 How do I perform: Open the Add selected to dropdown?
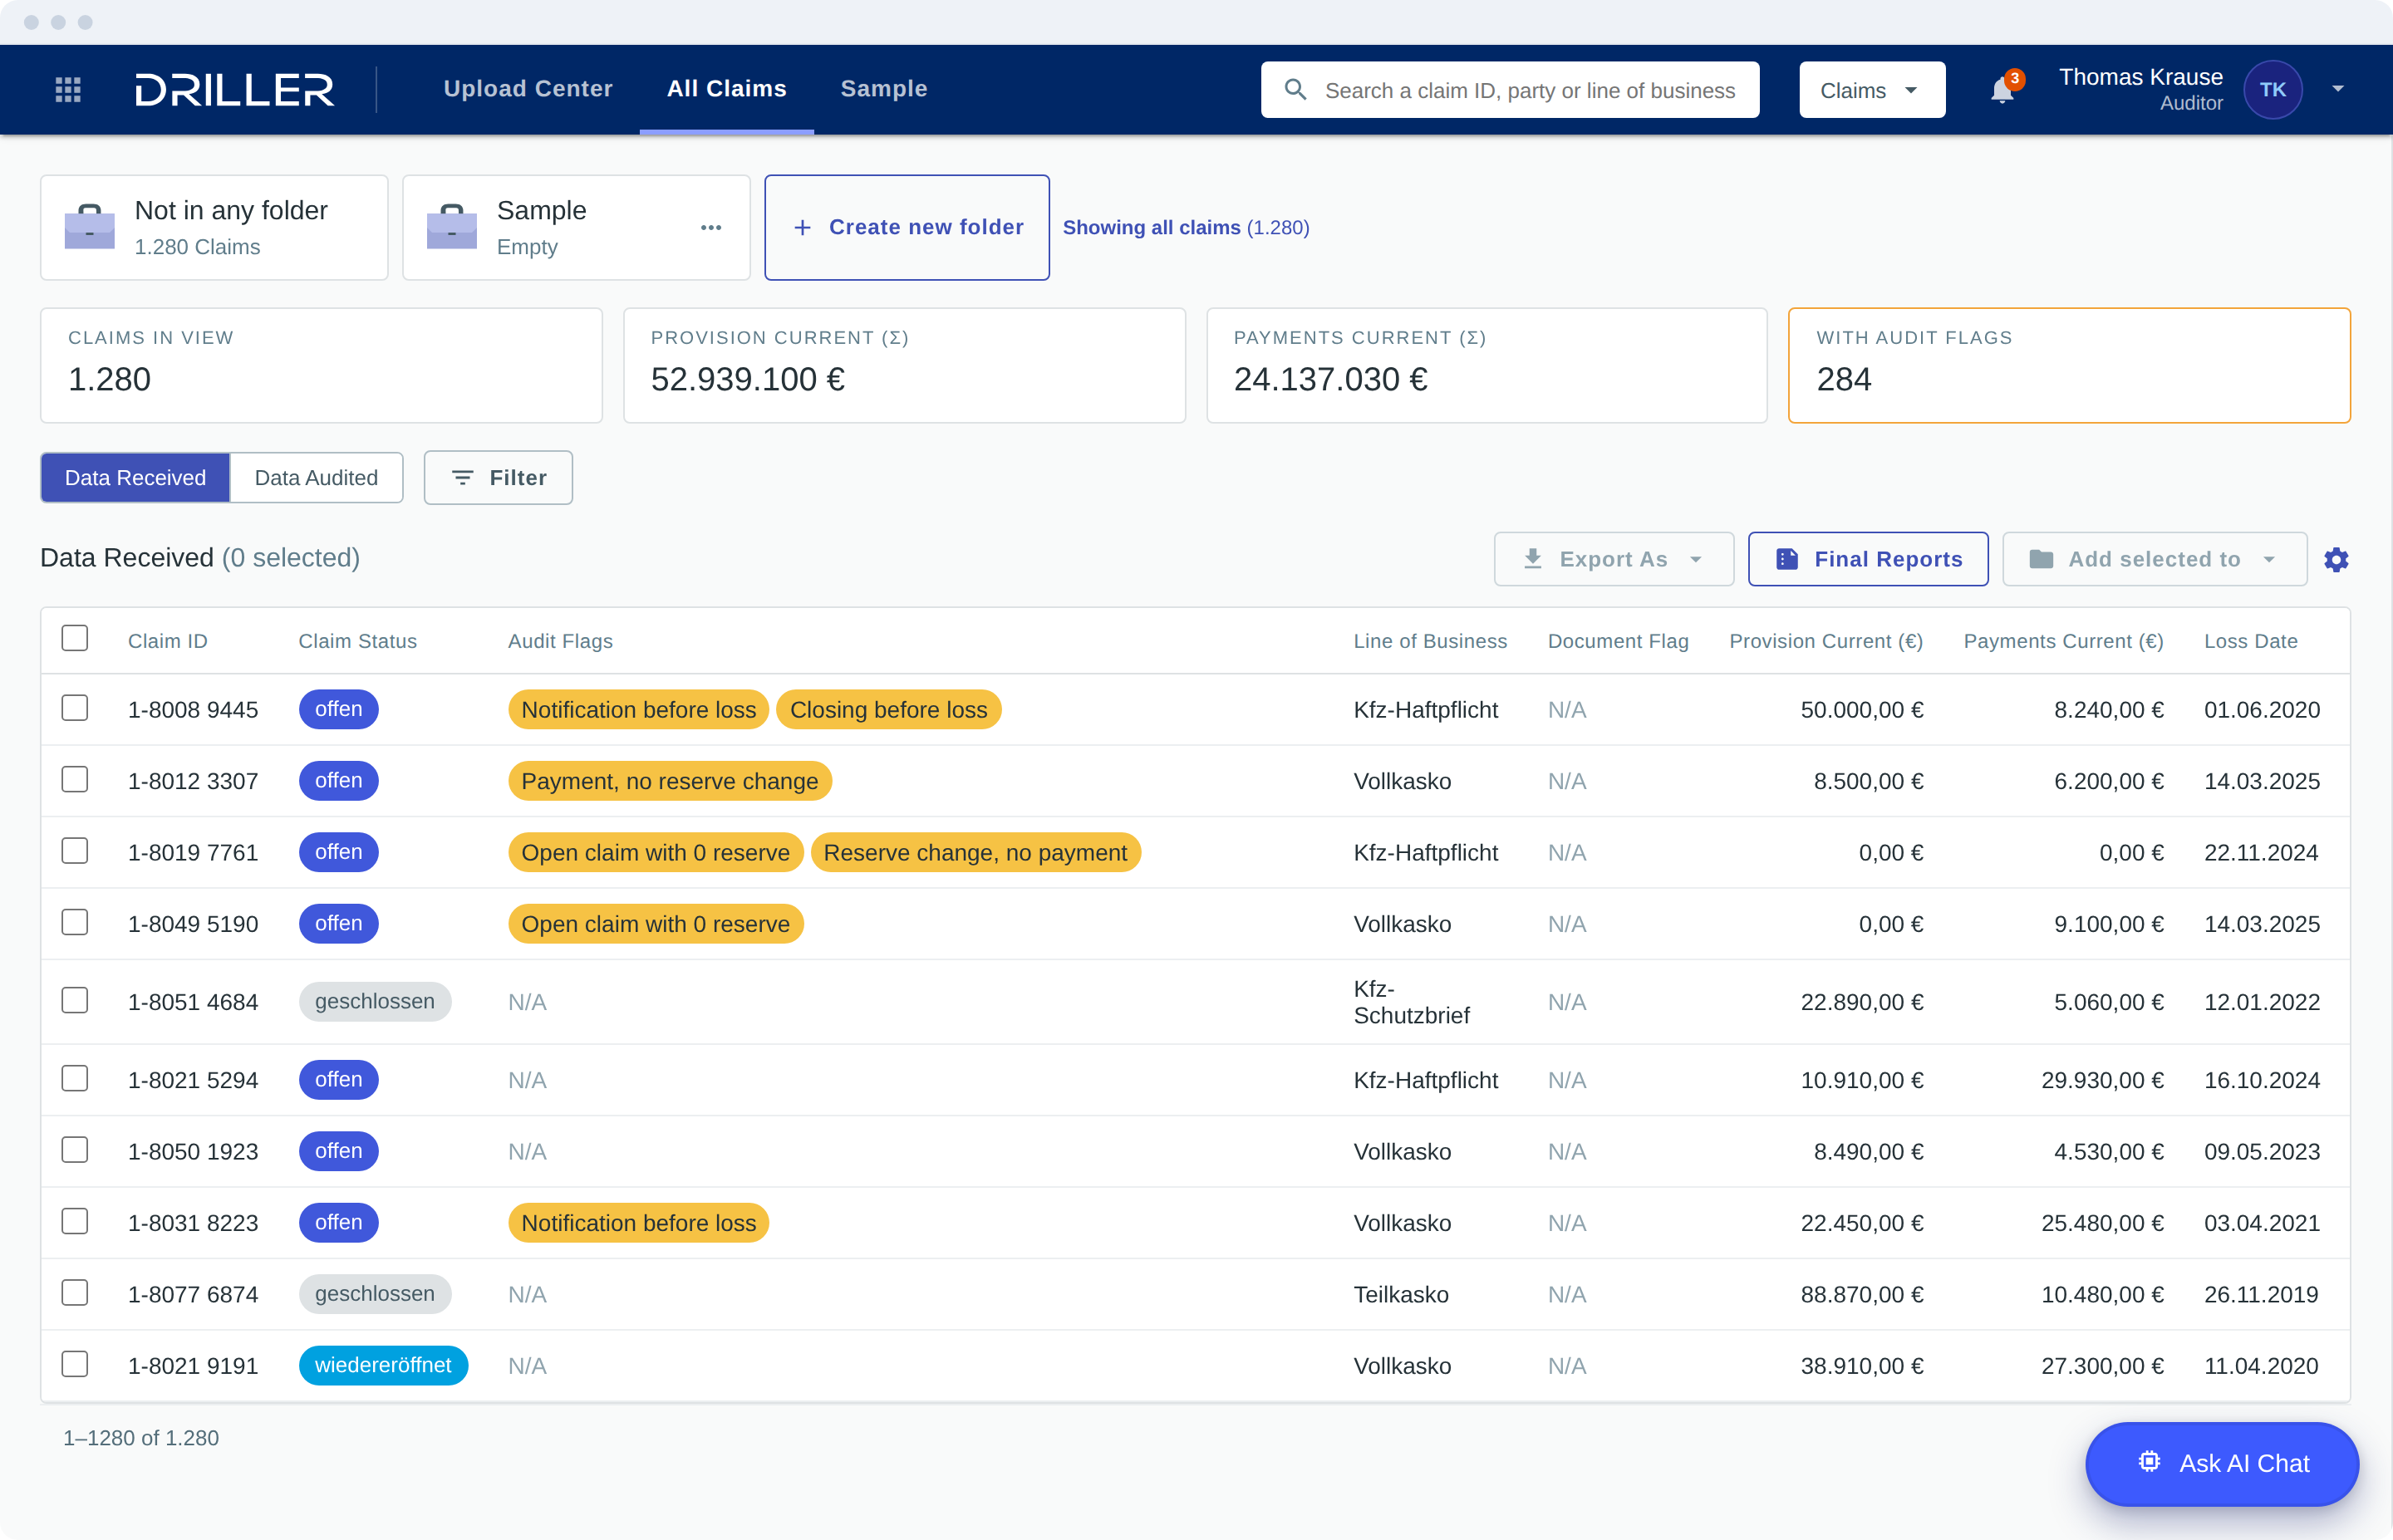point(2154,559)
